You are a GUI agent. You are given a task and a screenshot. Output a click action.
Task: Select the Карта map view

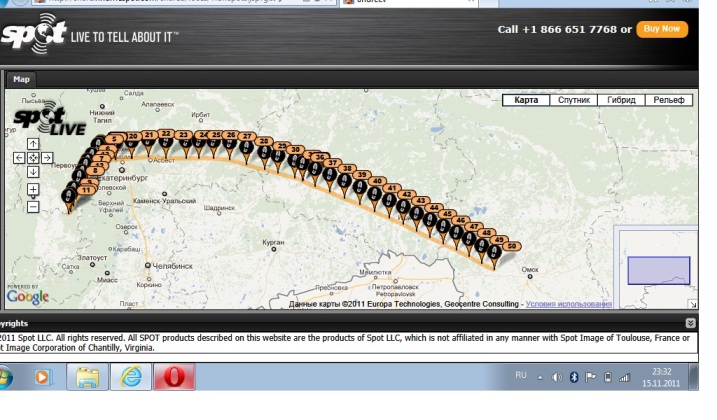point(526,100)
